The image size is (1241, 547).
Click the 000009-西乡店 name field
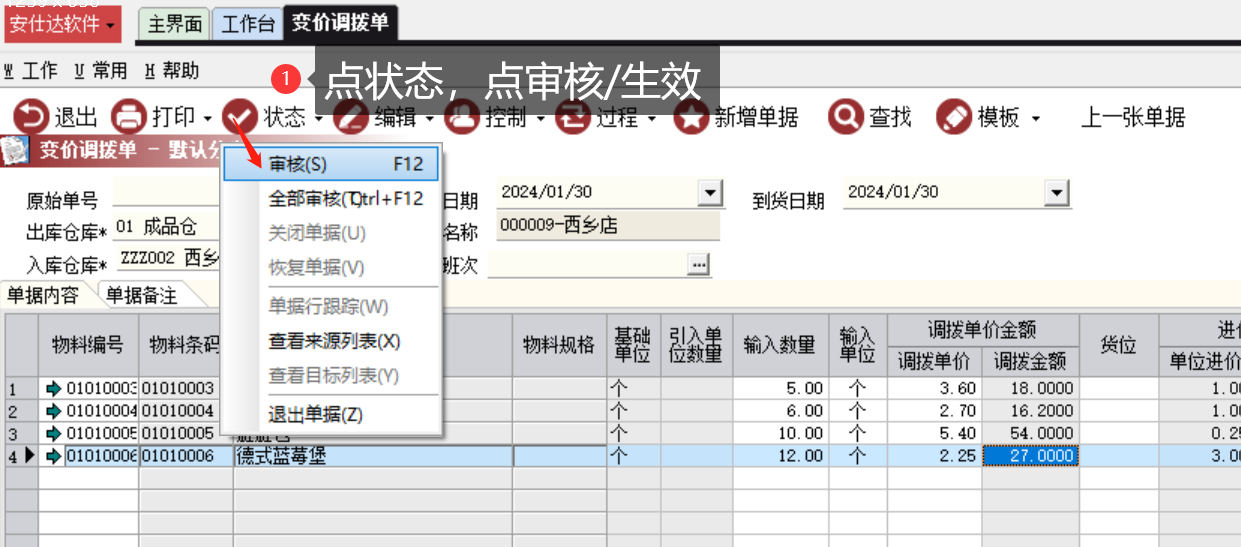(607, 227)
